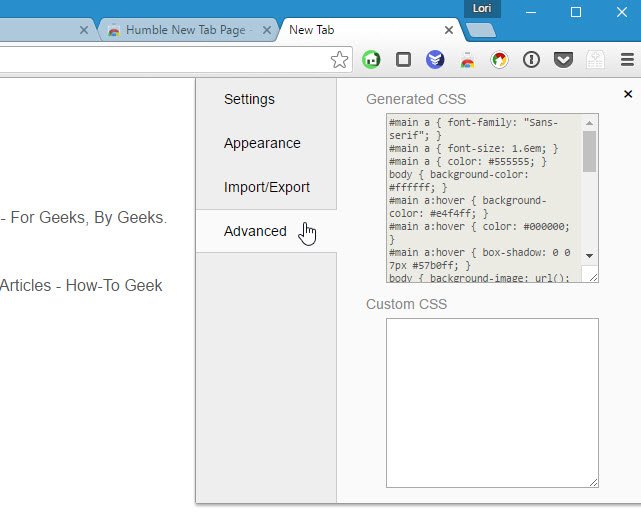Open a new tab with the tab button
This screenshot has width=641, height=515.
pos(481,30)
